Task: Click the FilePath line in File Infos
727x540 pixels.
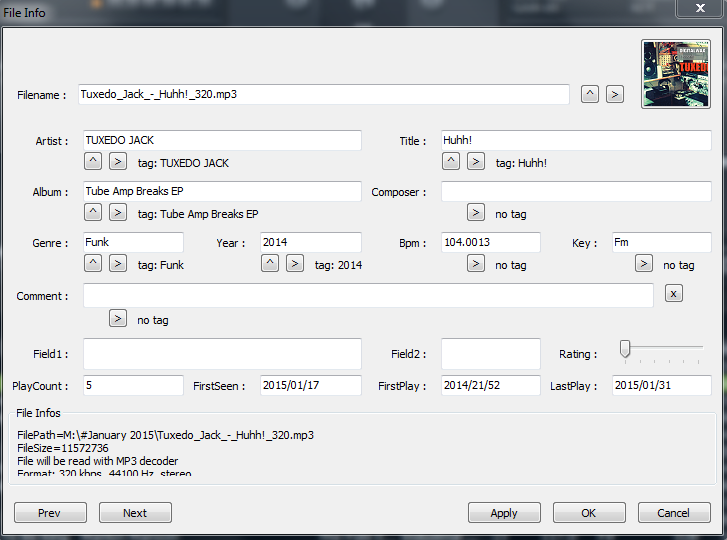Action: coord(166,435)
